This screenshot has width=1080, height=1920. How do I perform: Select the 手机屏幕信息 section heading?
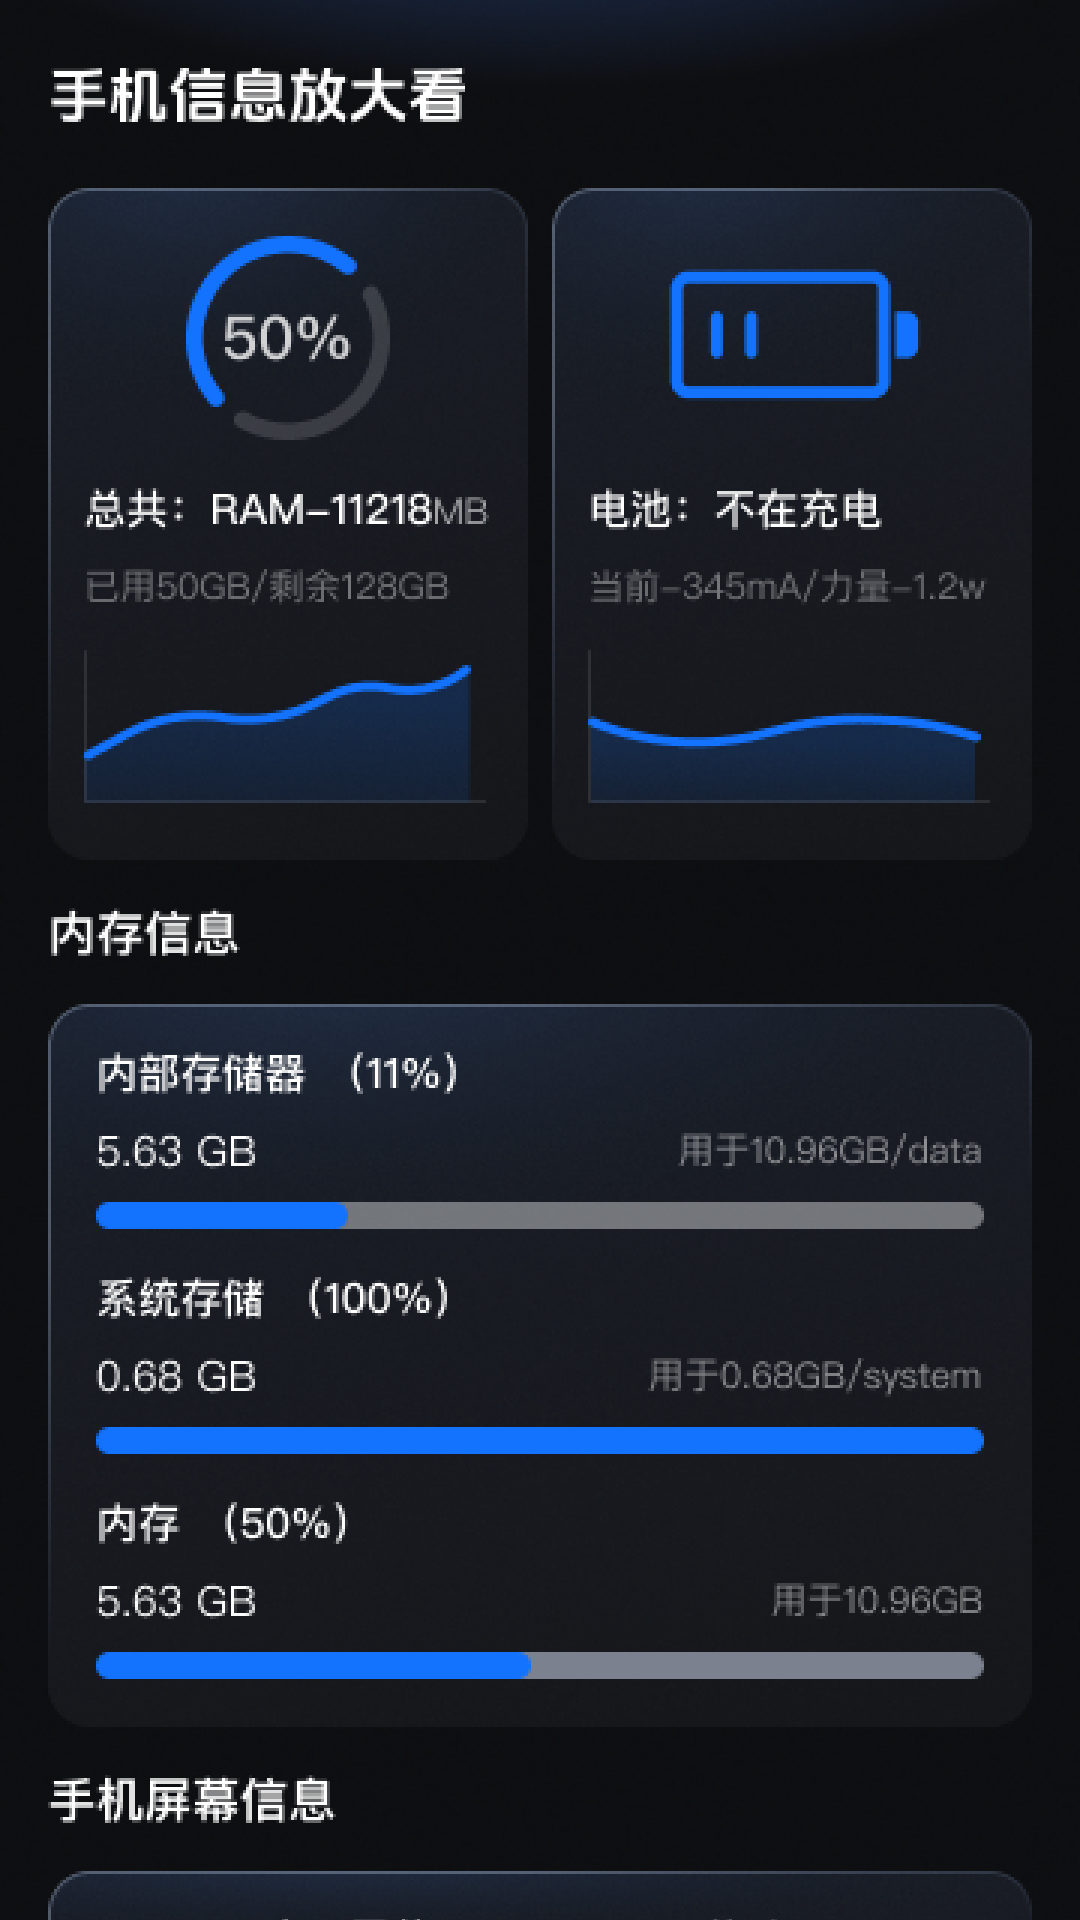coord(192,1800)
